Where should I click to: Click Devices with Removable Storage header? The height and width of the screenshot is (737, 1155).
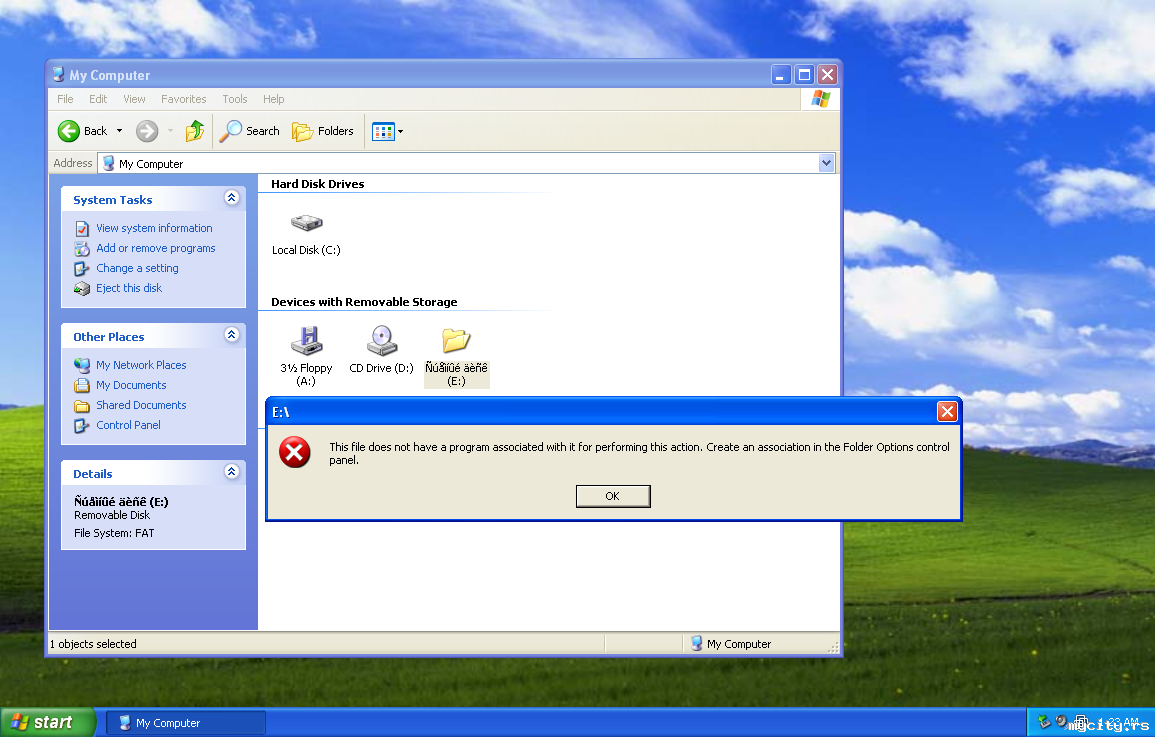[x=364, y=302]
